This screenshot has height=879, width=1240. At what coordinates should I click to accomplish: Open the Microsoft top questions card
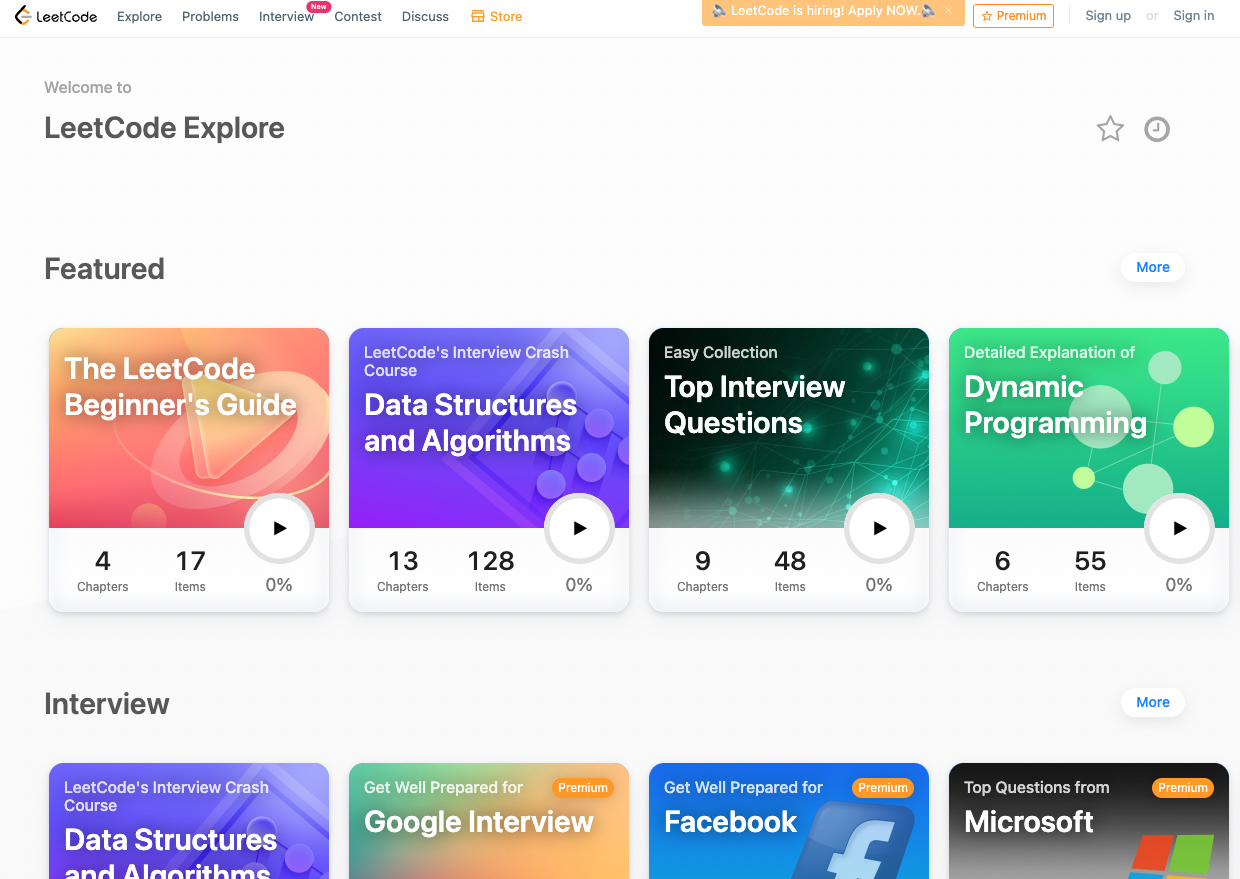pos(1089,821)
